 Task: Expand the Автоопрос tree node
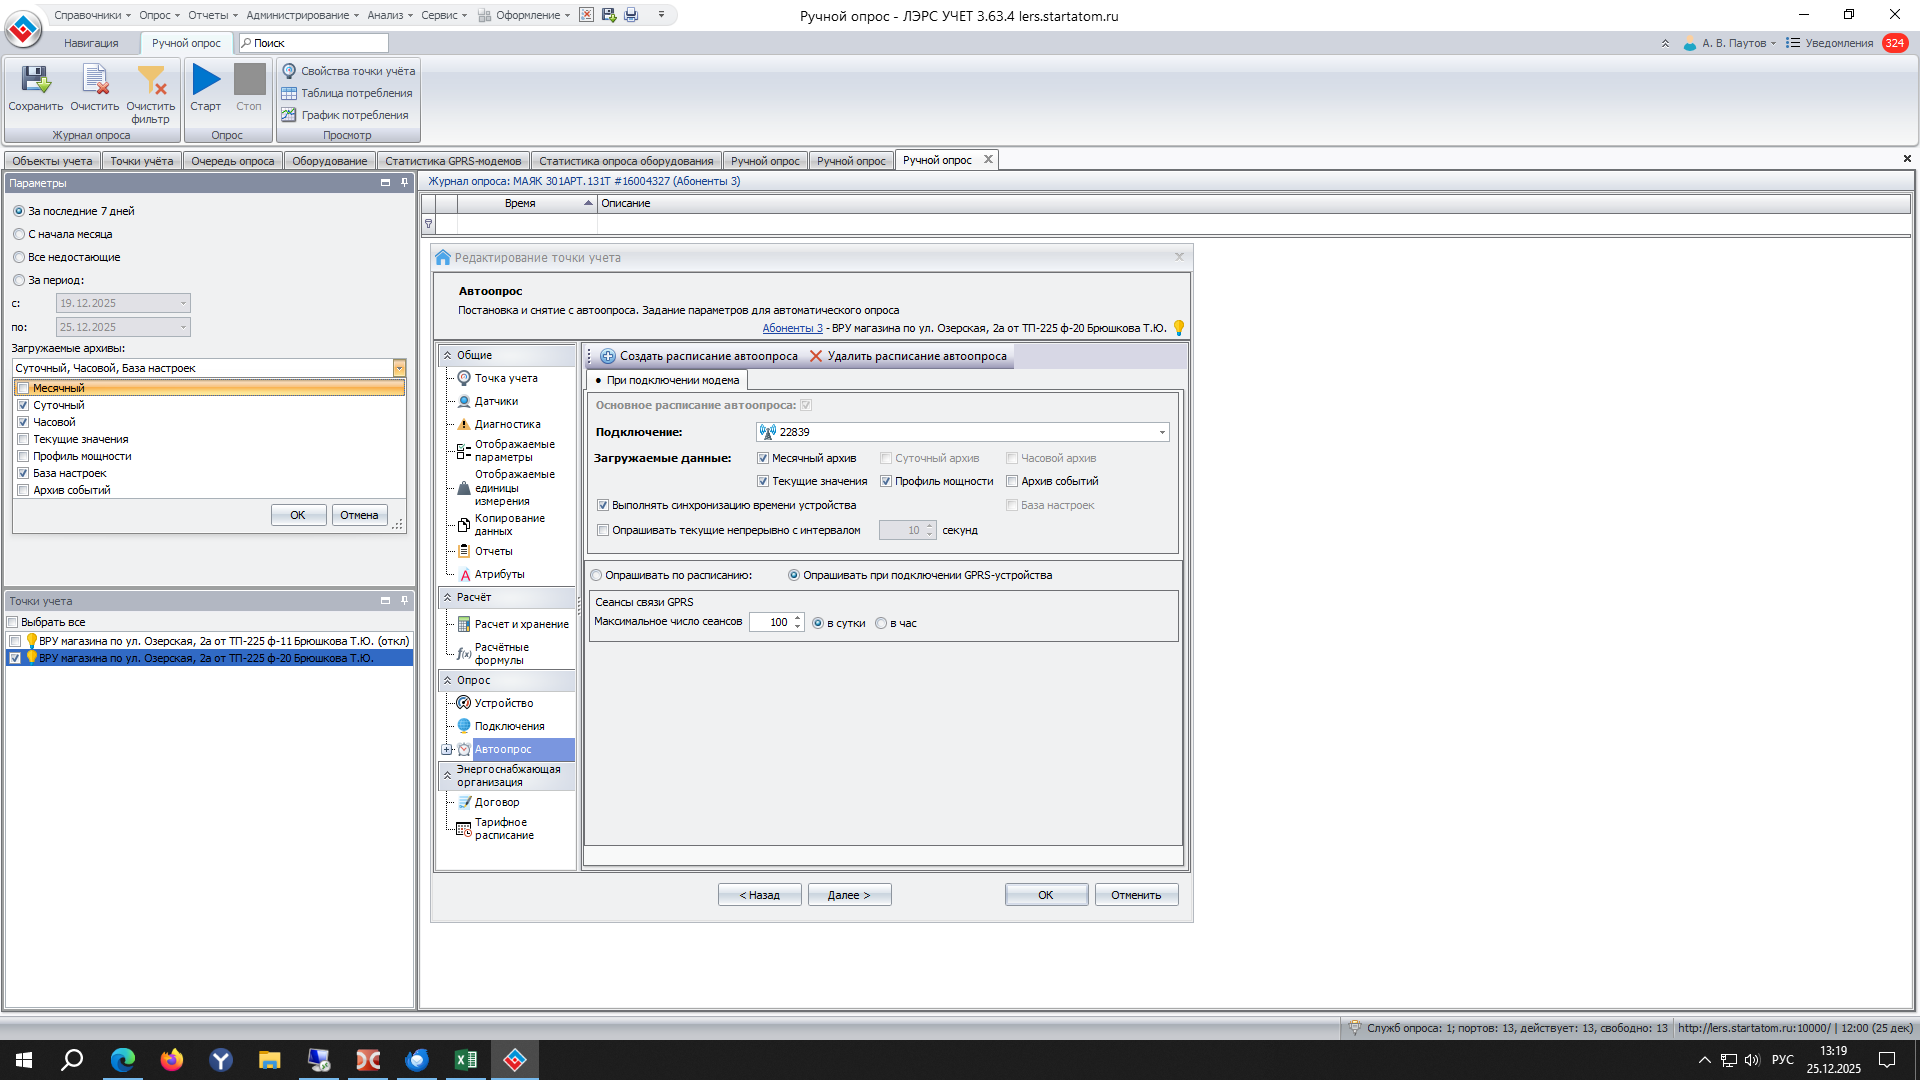coord(447,749)
